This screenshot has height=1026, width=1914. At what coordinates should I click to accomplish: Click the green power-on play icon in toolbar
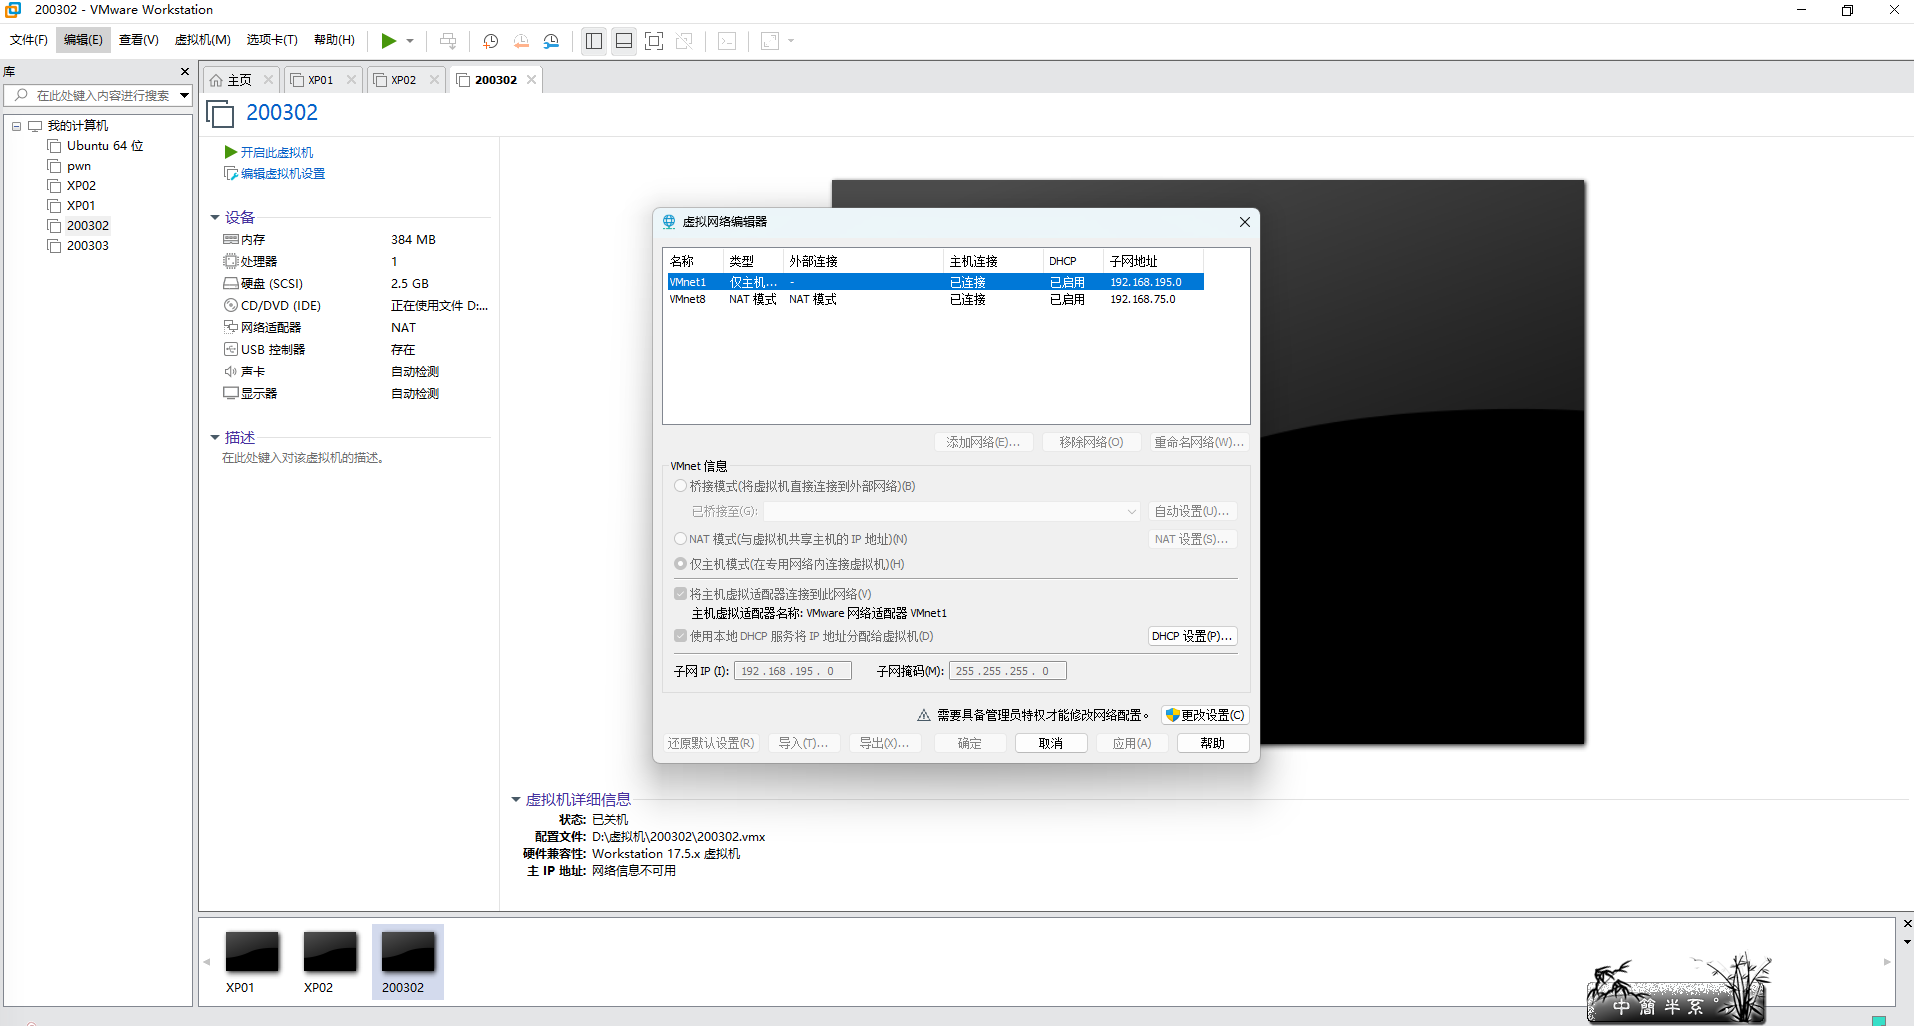point(388,41)
